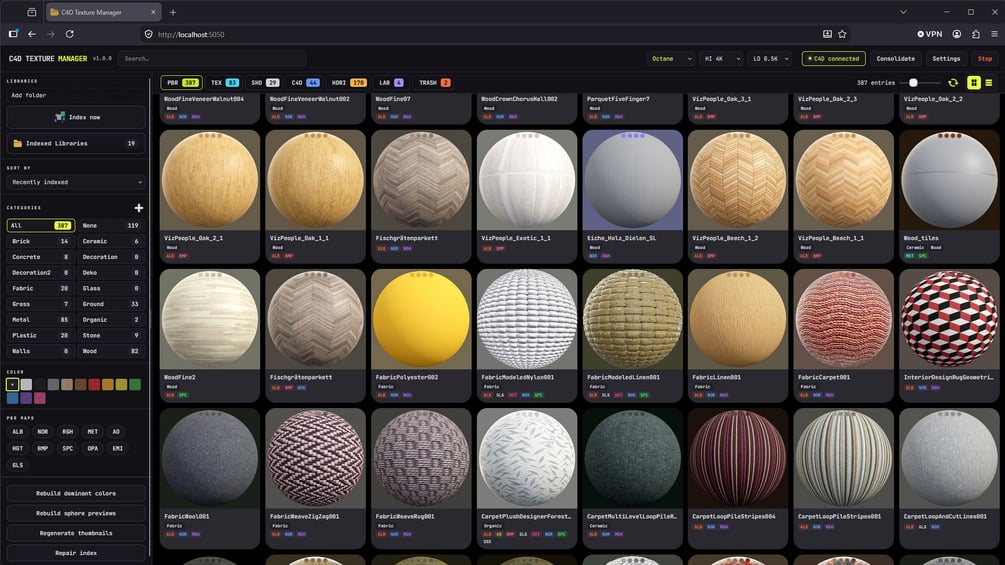1005x565 pixels.
Task: Select the InteriorDesignRugGeometric thumbnail
Action: point(949,319)
